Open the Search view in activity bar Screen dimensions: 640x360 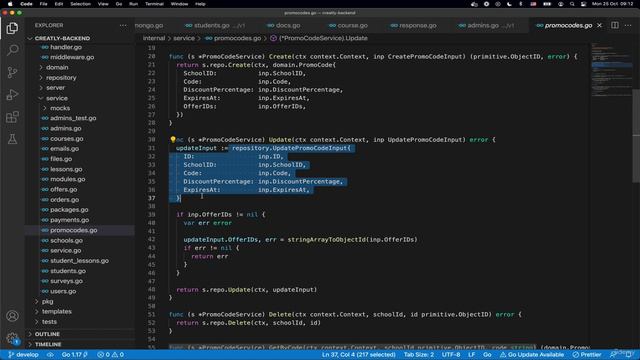[x=12, y=50]
